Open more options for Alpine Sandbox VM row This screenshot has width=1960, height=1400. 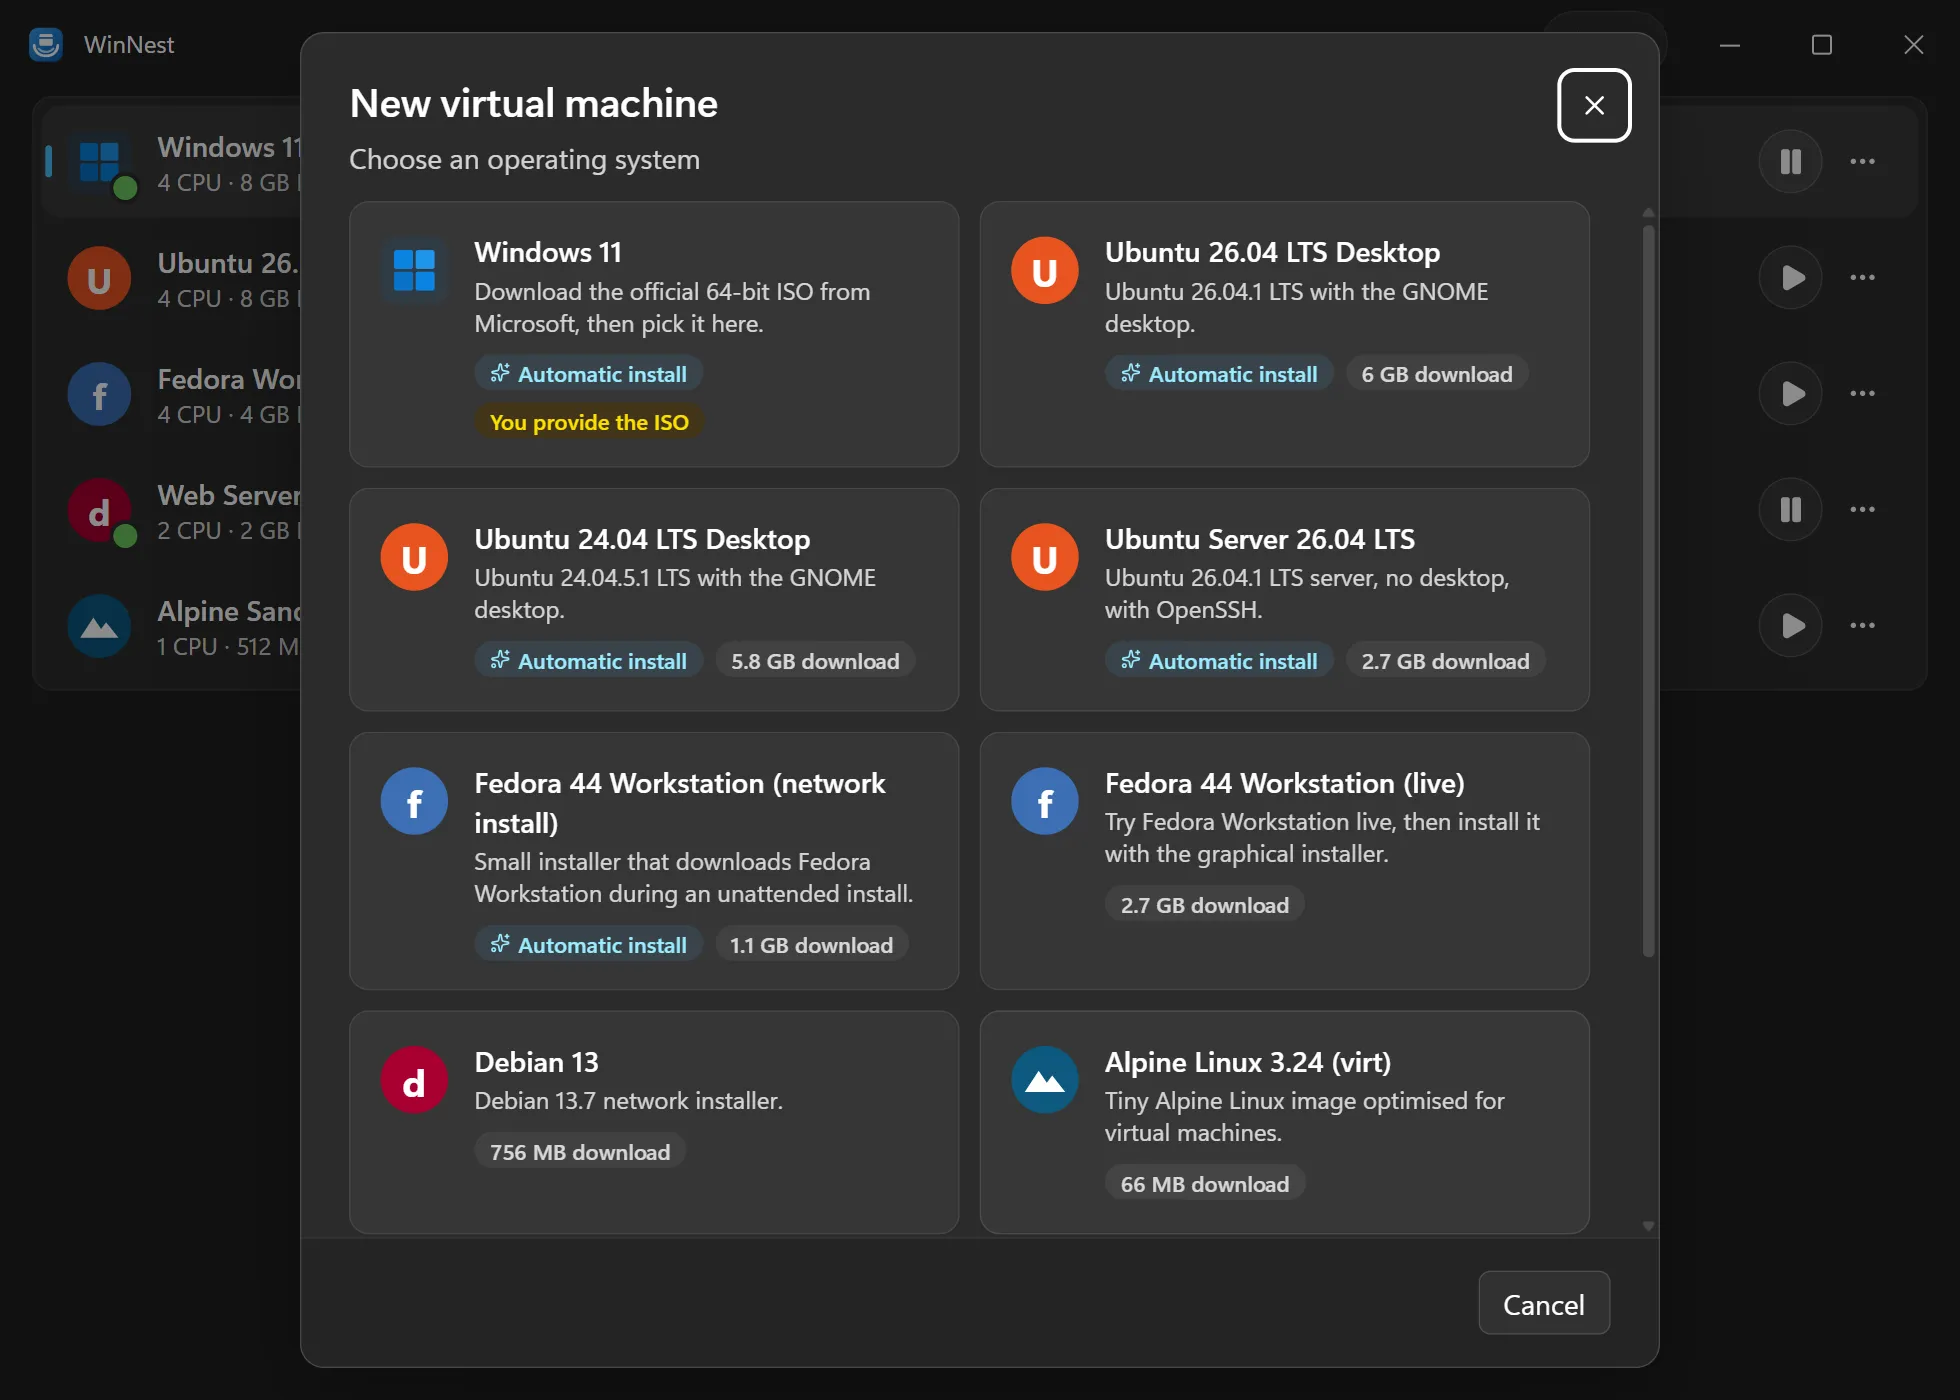(x=1862, y=625)
